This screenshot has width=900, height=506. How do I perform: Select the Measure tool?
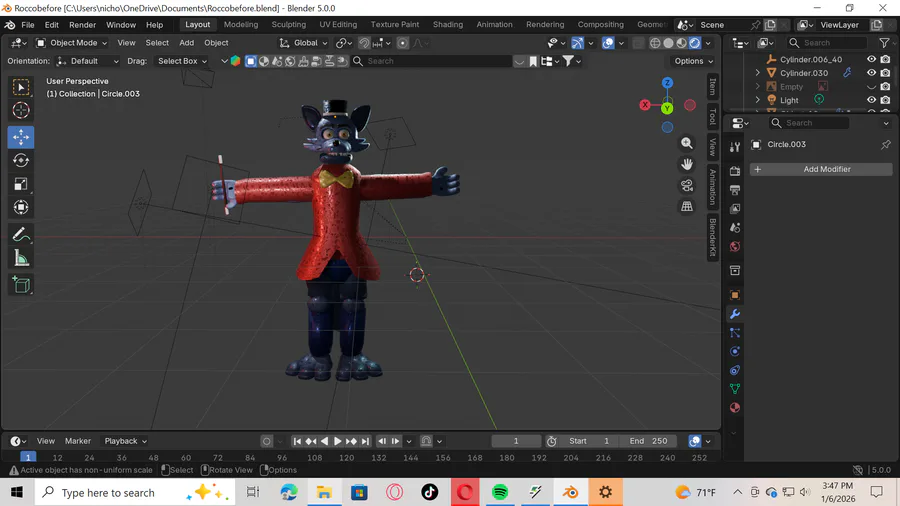click(x=21, y=258)
